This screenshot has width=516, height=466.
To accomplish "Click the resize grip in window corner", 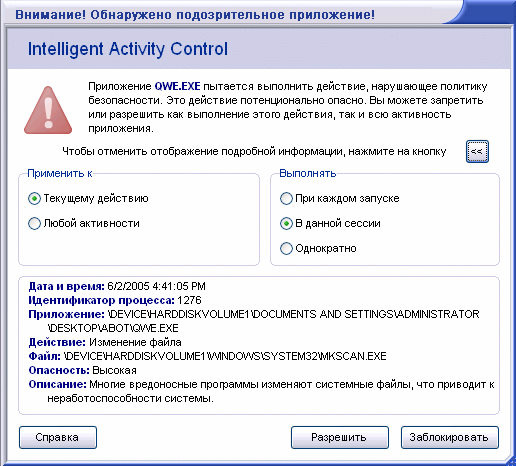I will (x=510, y=461).
